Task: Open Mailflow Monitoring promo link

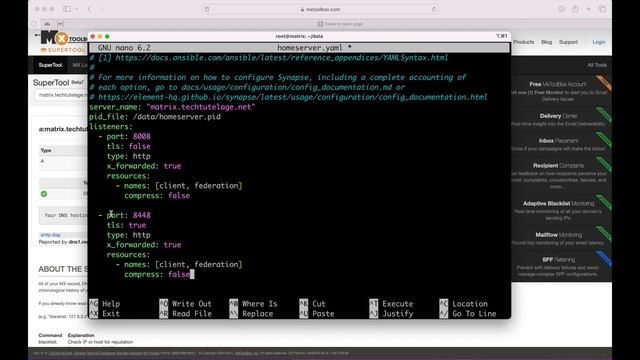Action: pos(558,235)
